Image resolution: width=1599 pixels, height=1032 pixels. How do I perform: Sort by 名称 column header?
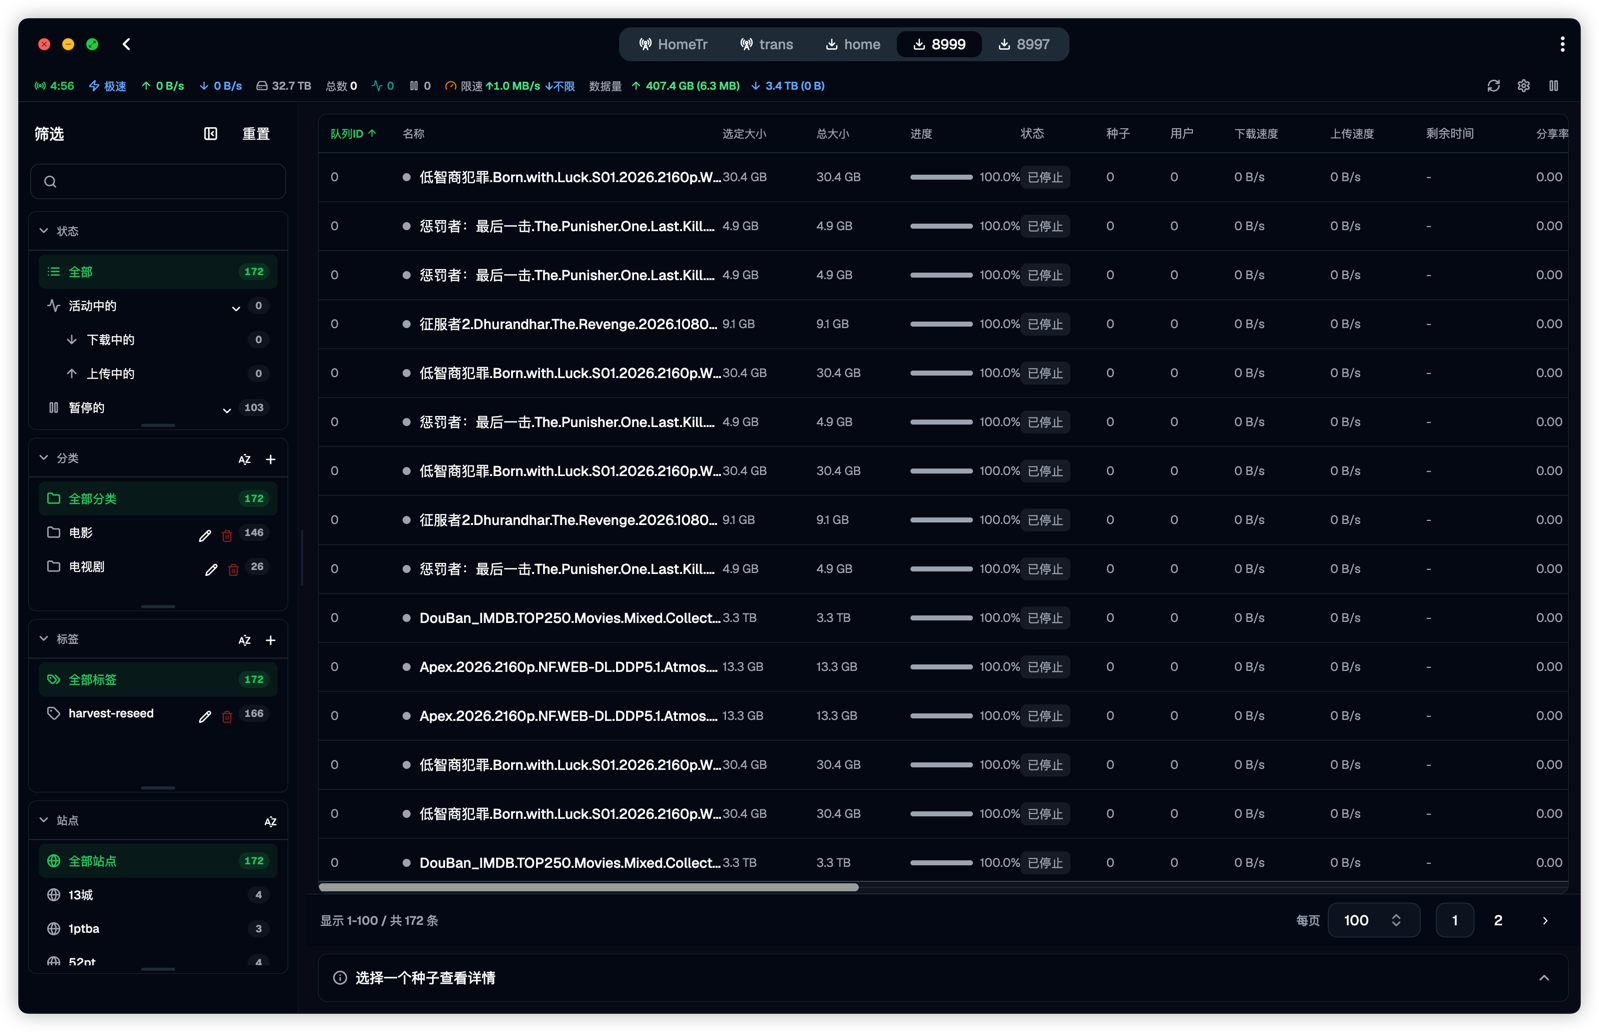413,133
